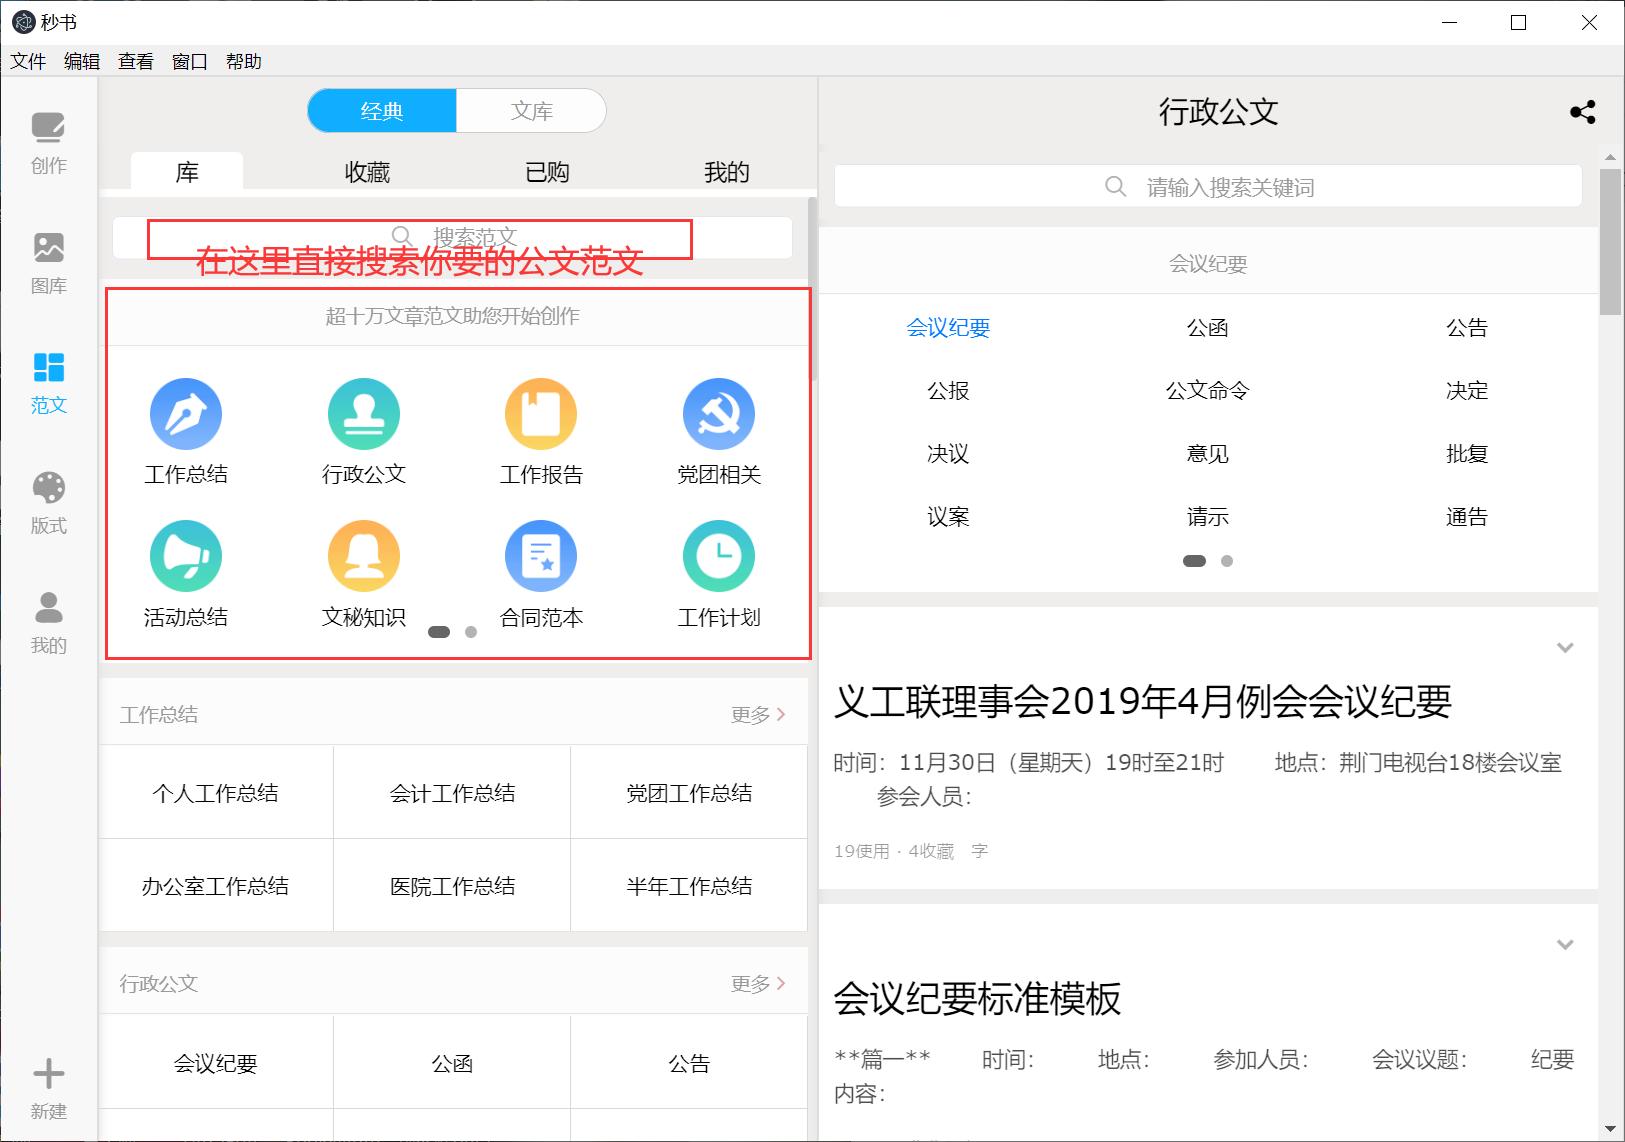
Task: Select the 党团相关 category icon
Action: click(x=719, y=412)
